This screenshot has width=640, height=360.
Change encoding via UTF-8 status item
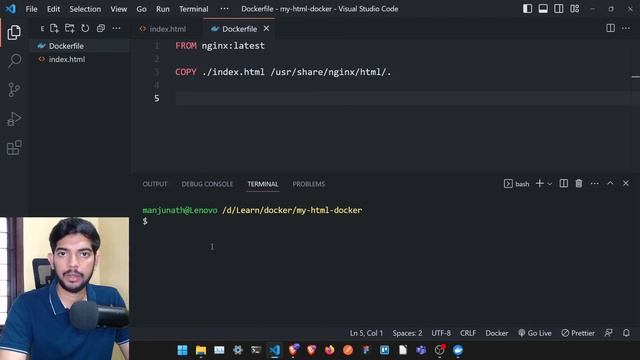point(441,333)
